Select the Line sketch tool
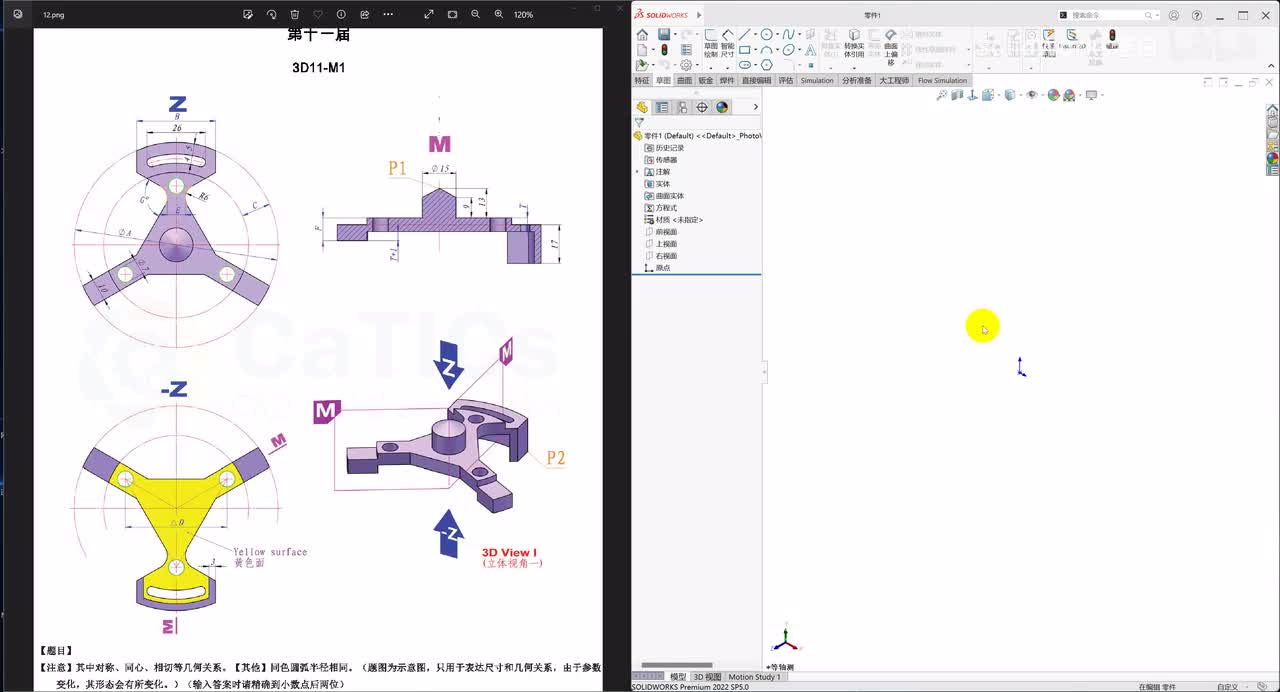The height and width of the screenshot is (692, 1280). coord(744,35)
